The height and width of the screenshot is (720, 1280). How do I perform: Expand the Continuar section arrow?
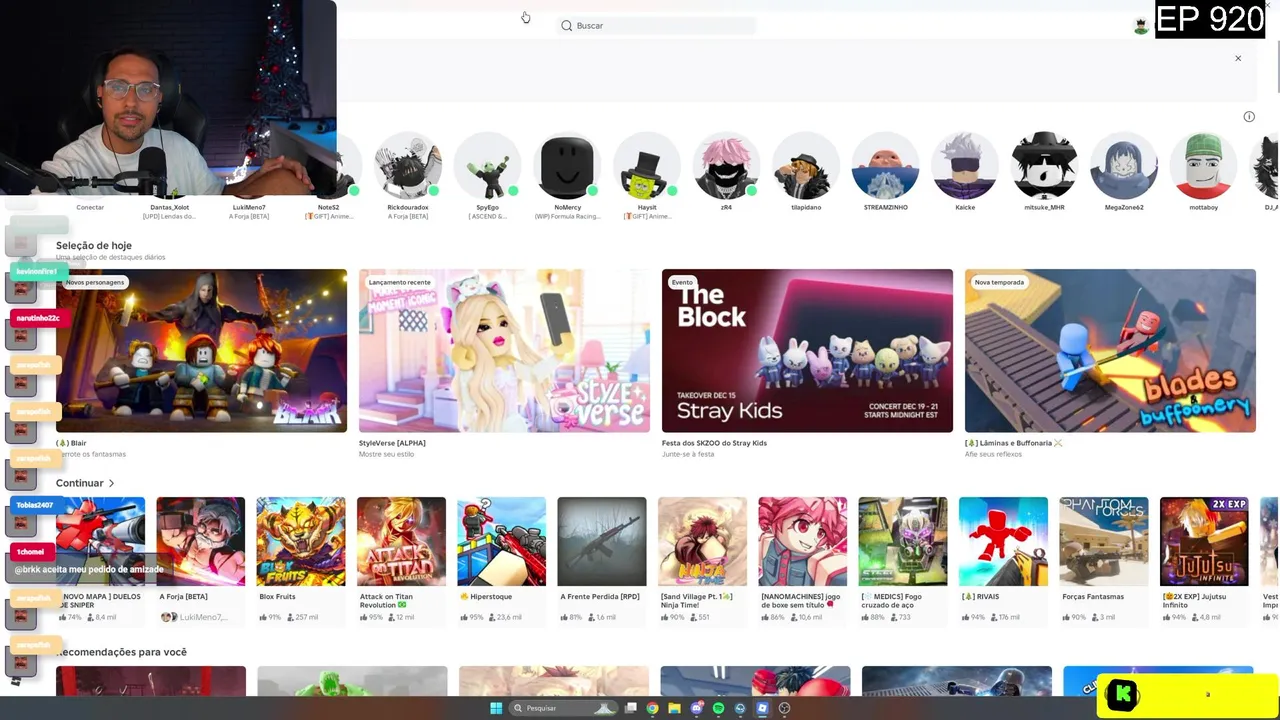(x=111, y=483)
